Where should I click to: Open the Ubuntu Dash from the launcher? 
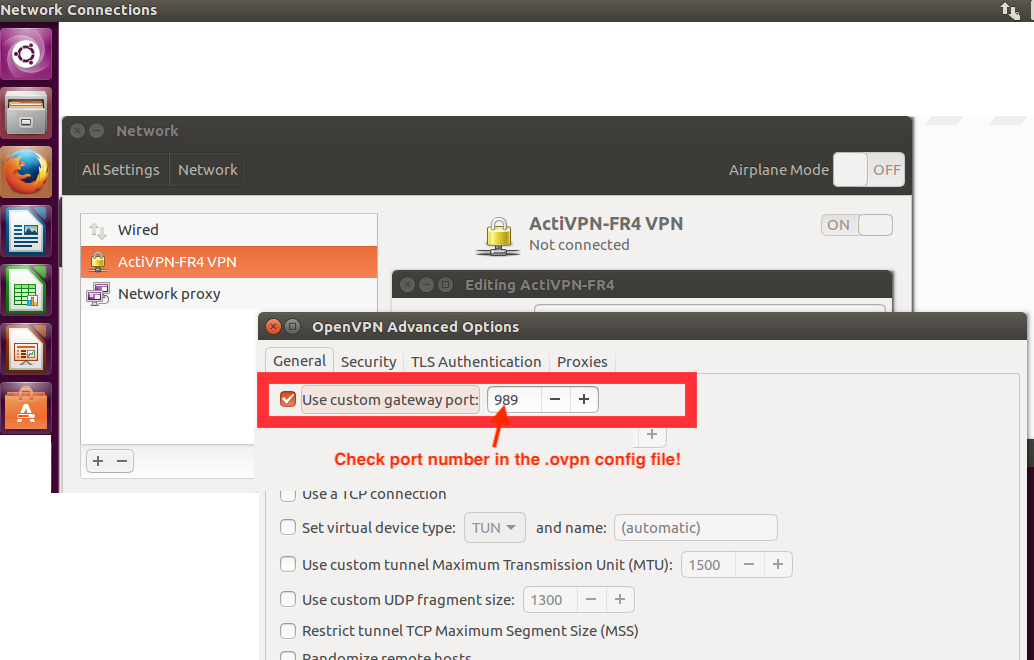pyautogui.click(x=26, y=53)
